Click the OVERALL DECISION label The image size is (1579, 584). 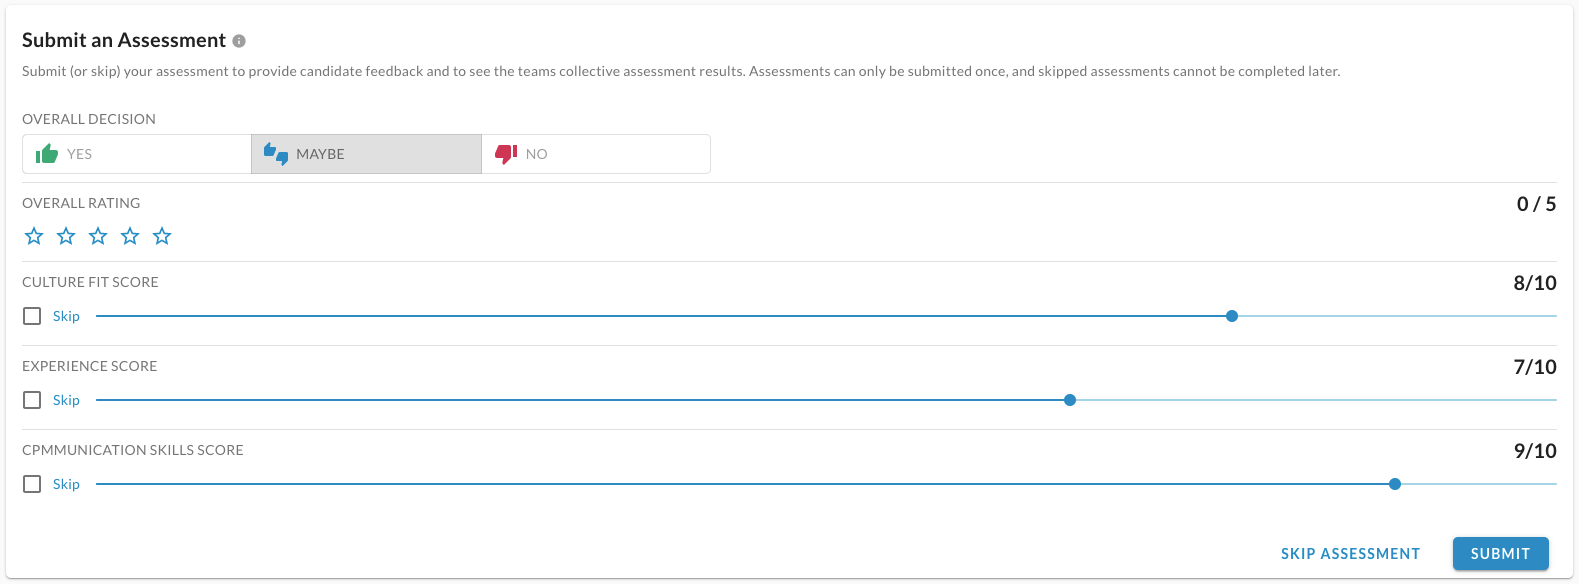(89, 119)
